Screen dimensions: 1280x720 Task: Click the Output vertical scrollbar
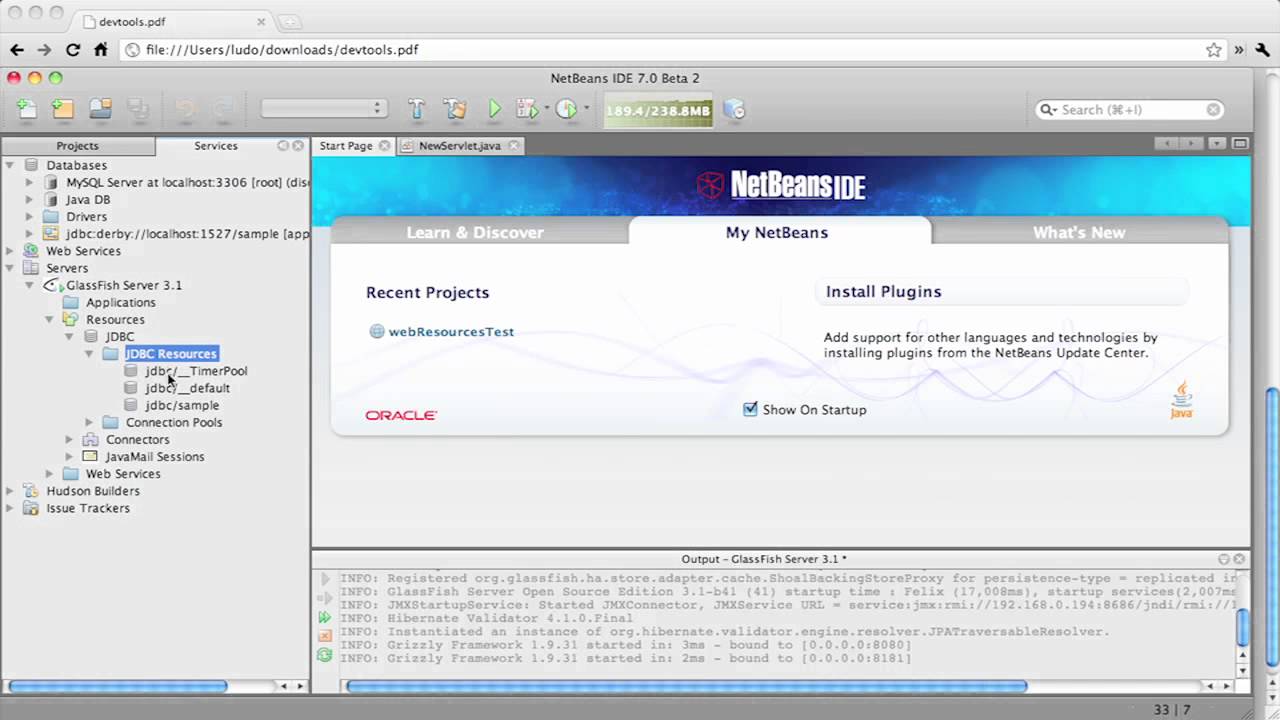click(x=1242, y=627)
